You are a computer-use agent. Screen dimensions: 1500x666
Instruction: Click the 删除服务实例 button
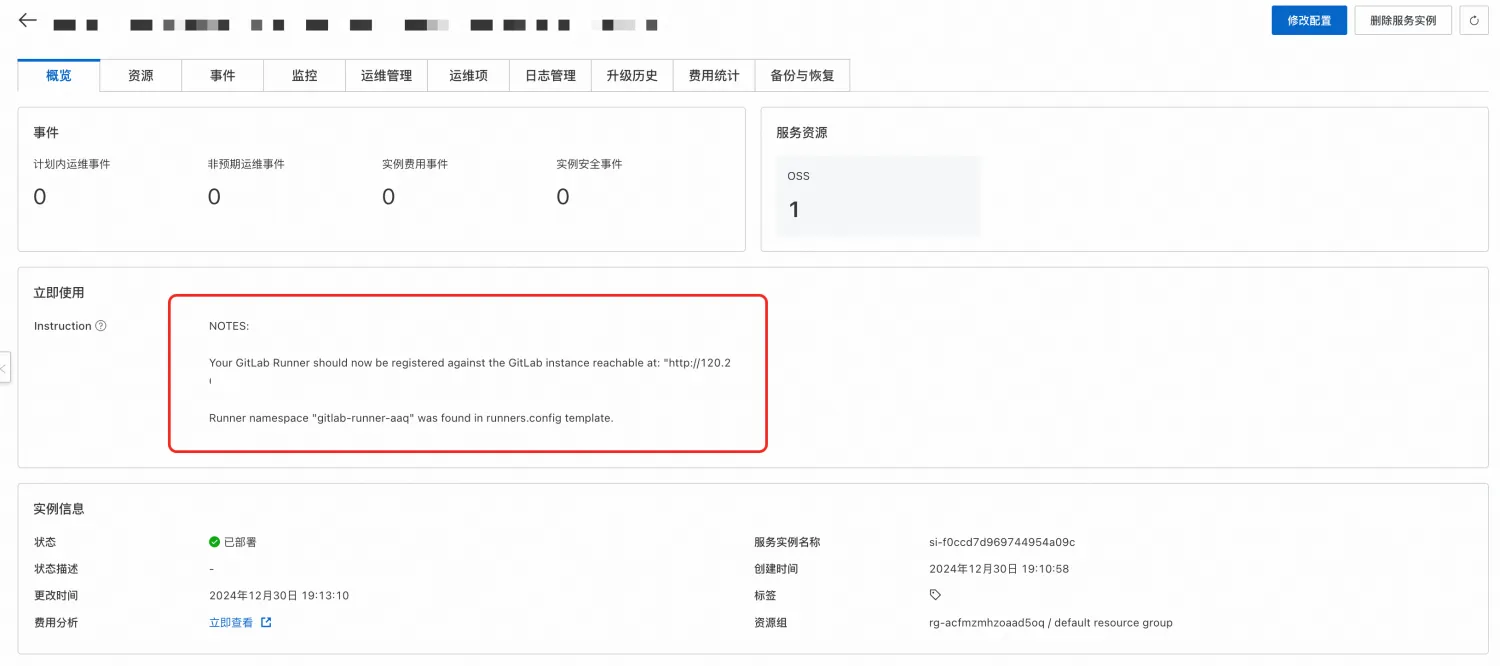(x=1402, y=20)
